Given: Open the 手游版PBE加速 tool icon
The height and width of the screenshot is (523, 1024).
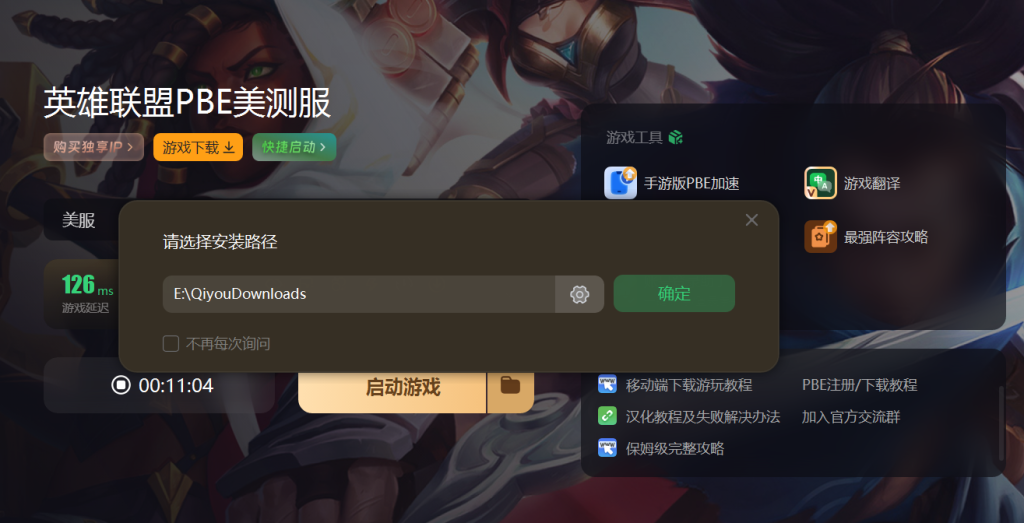Looking at the screenshot, I should pyautogui.click(x=620, y=183).
